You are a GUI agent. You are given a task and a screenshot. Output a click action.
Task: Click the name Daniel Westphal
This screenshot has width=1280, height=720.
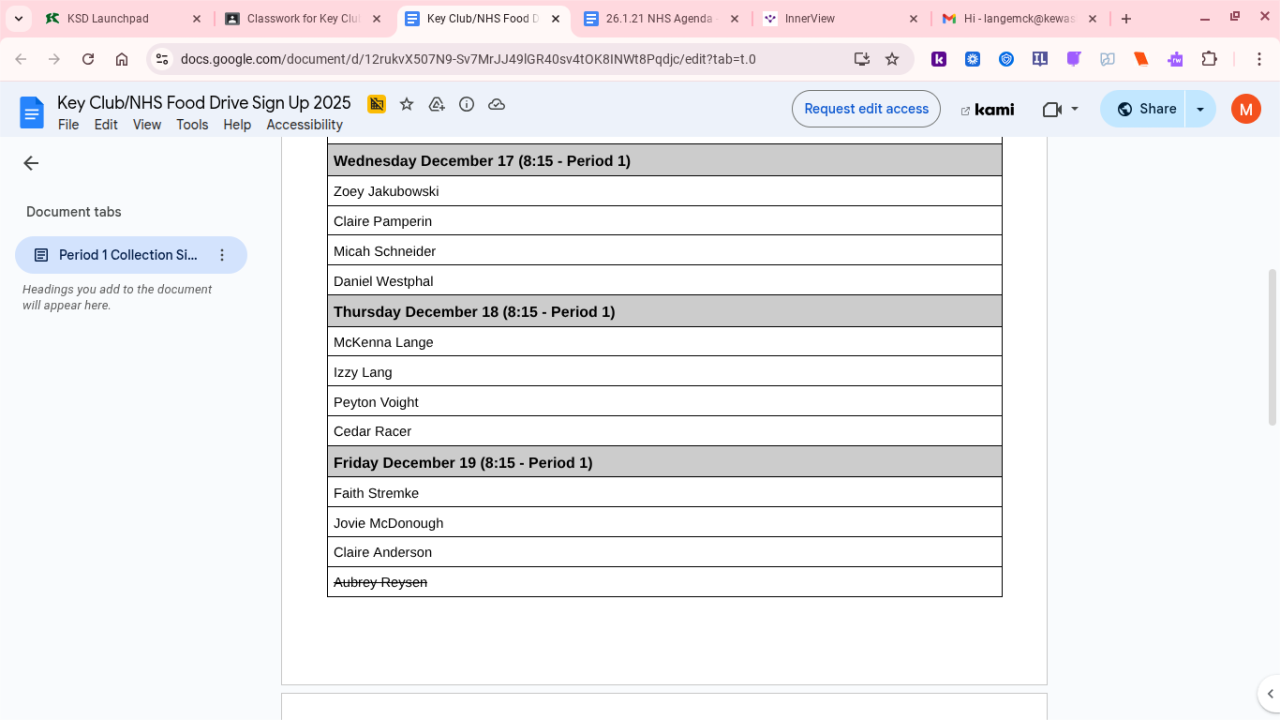tap(383, 281)
